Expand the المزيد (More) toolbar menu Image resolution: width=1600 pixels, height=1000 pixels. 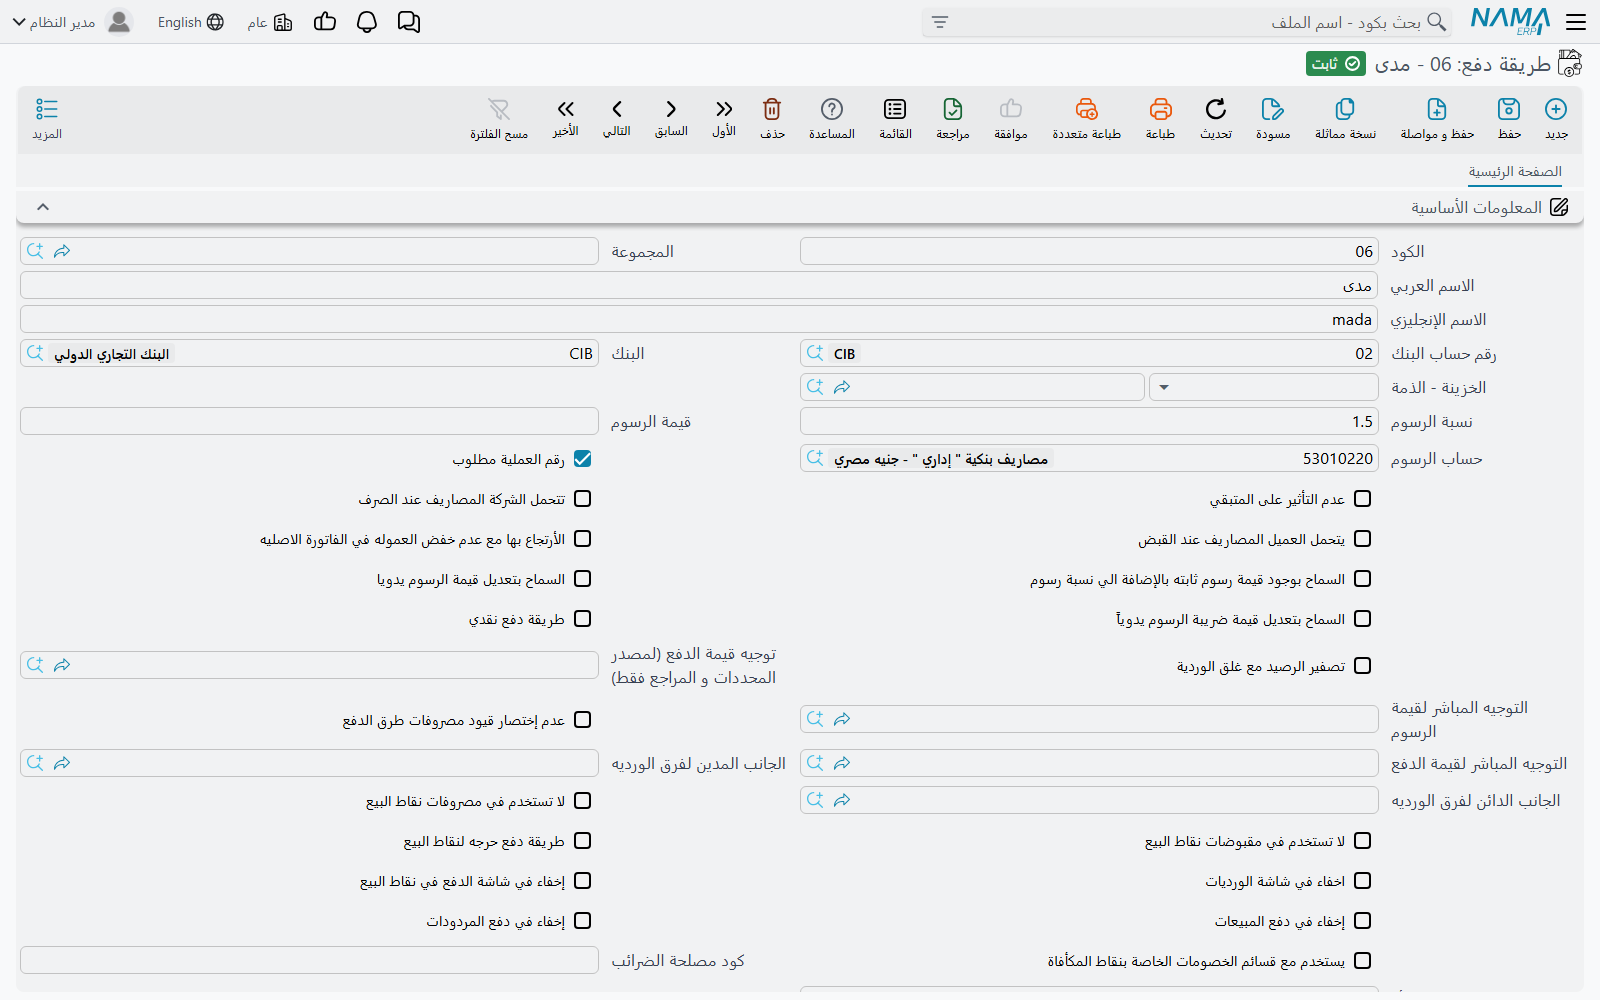(x=47, y=118)
